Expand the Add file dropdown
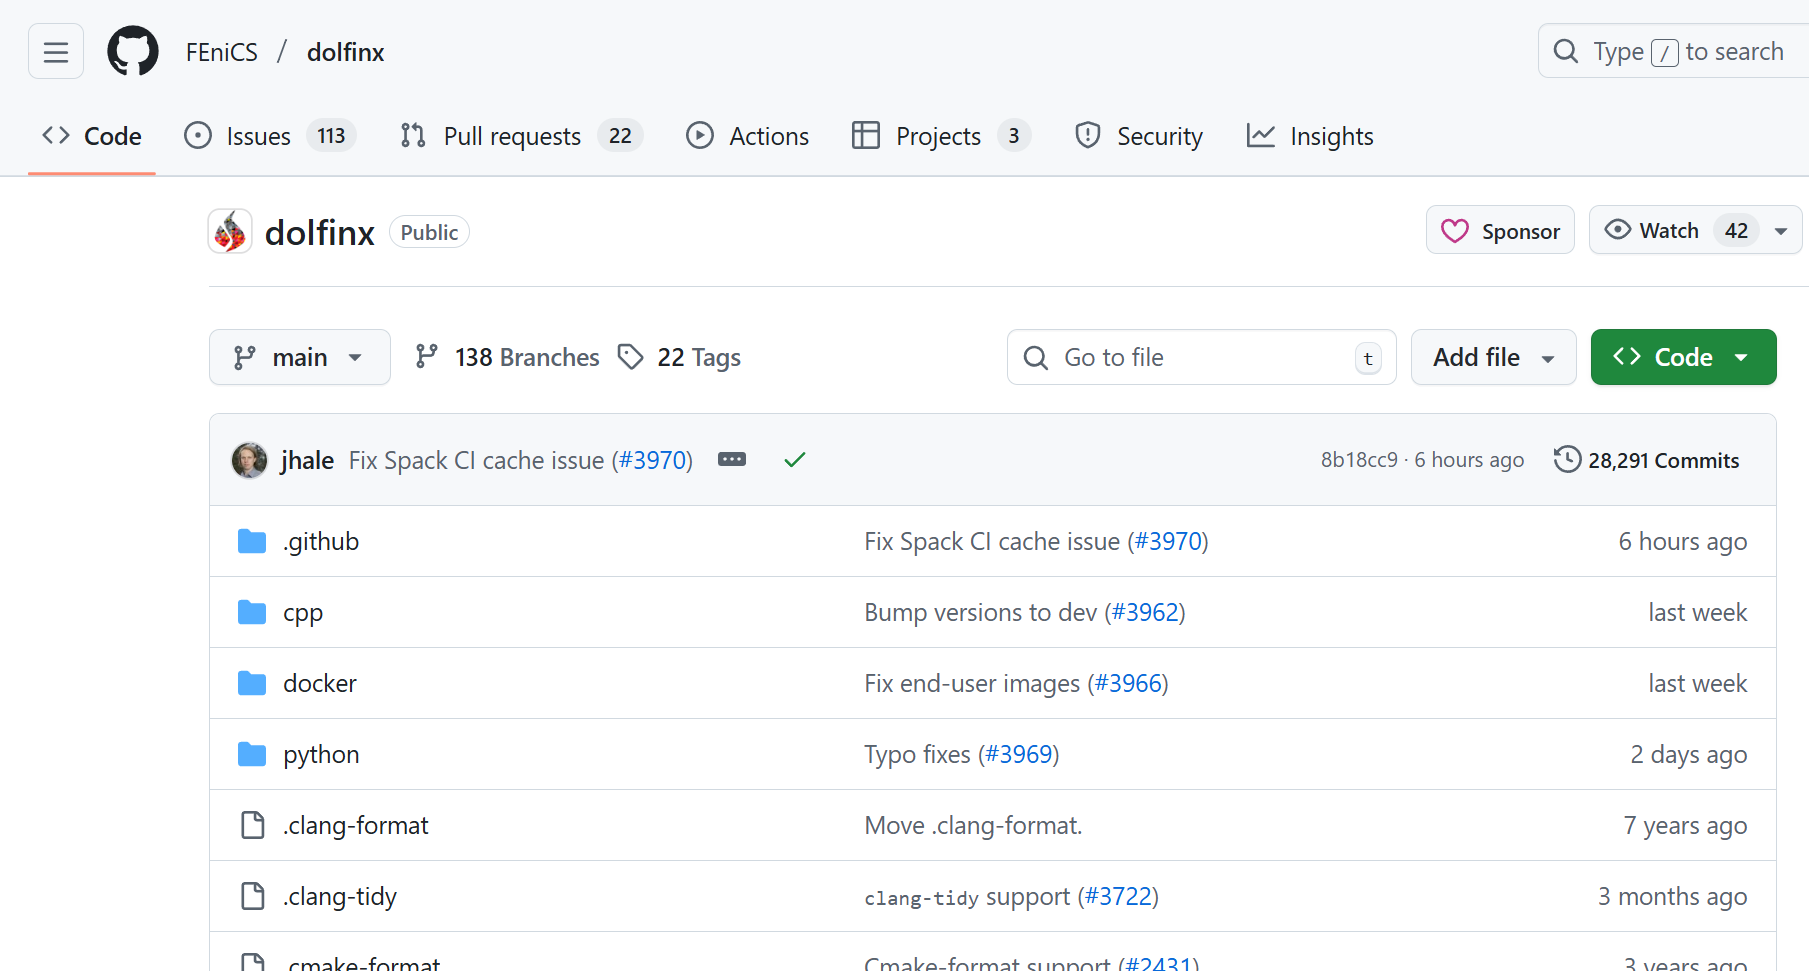 click(x=1494, y=357)
